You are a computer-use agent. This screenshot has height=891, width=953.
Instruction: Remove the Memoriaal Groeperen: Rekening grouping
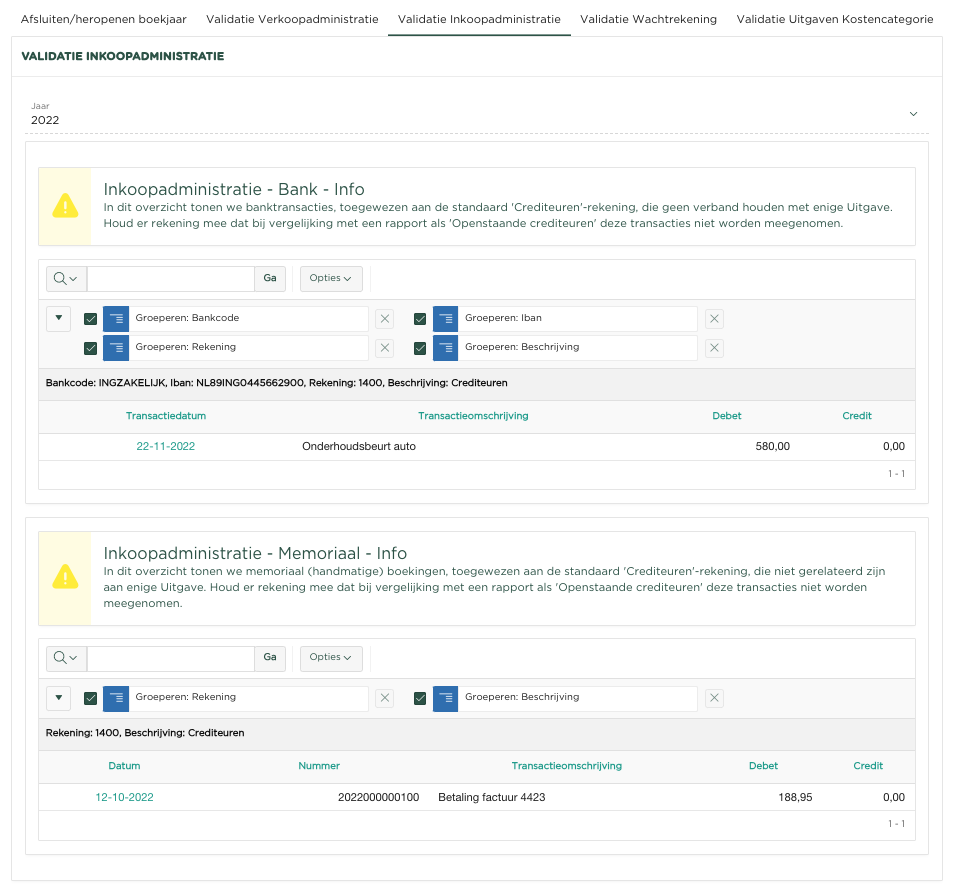[385, 698]
